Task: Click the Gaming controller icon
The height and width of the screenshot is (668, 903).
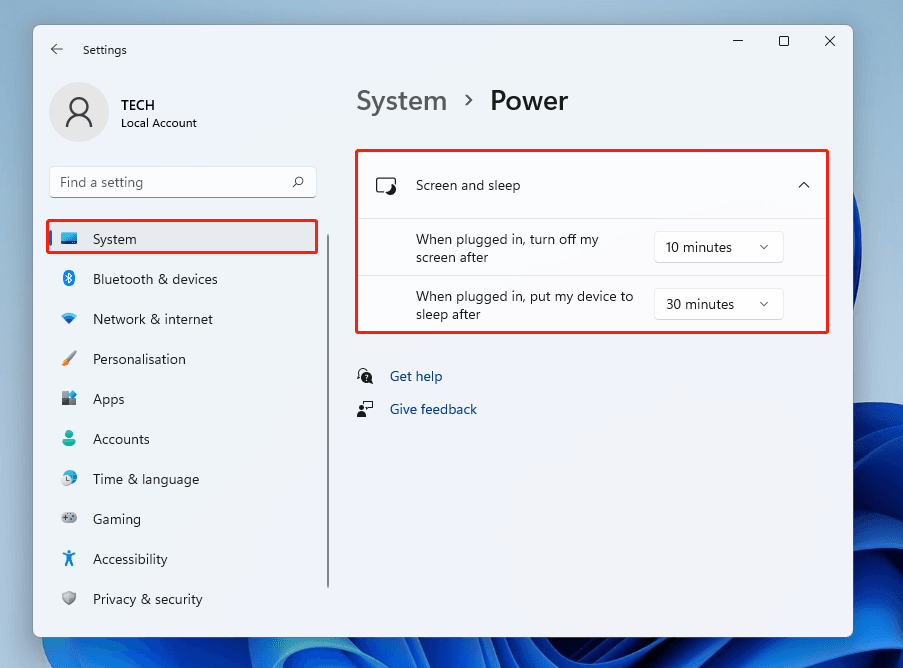Action: (x=69, y=518)
